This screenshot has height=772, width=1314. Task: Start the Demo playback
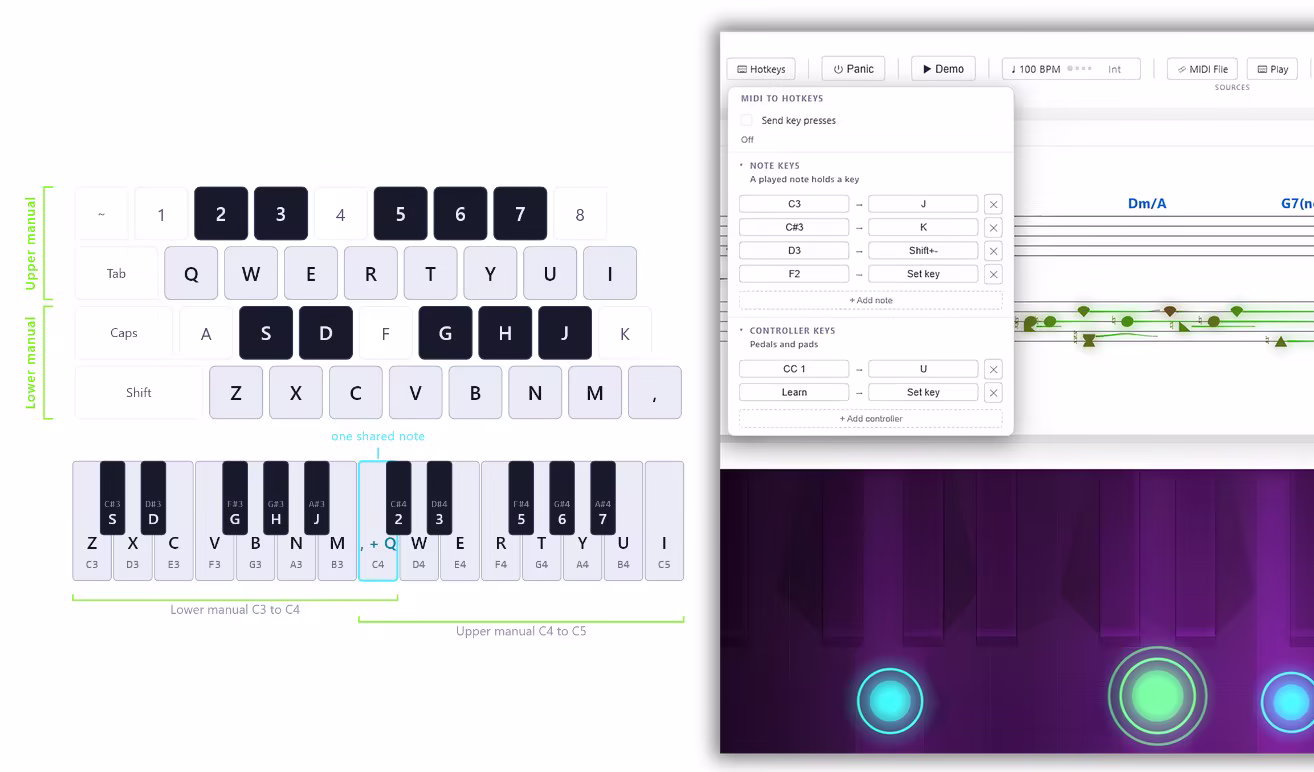[942, 69]
